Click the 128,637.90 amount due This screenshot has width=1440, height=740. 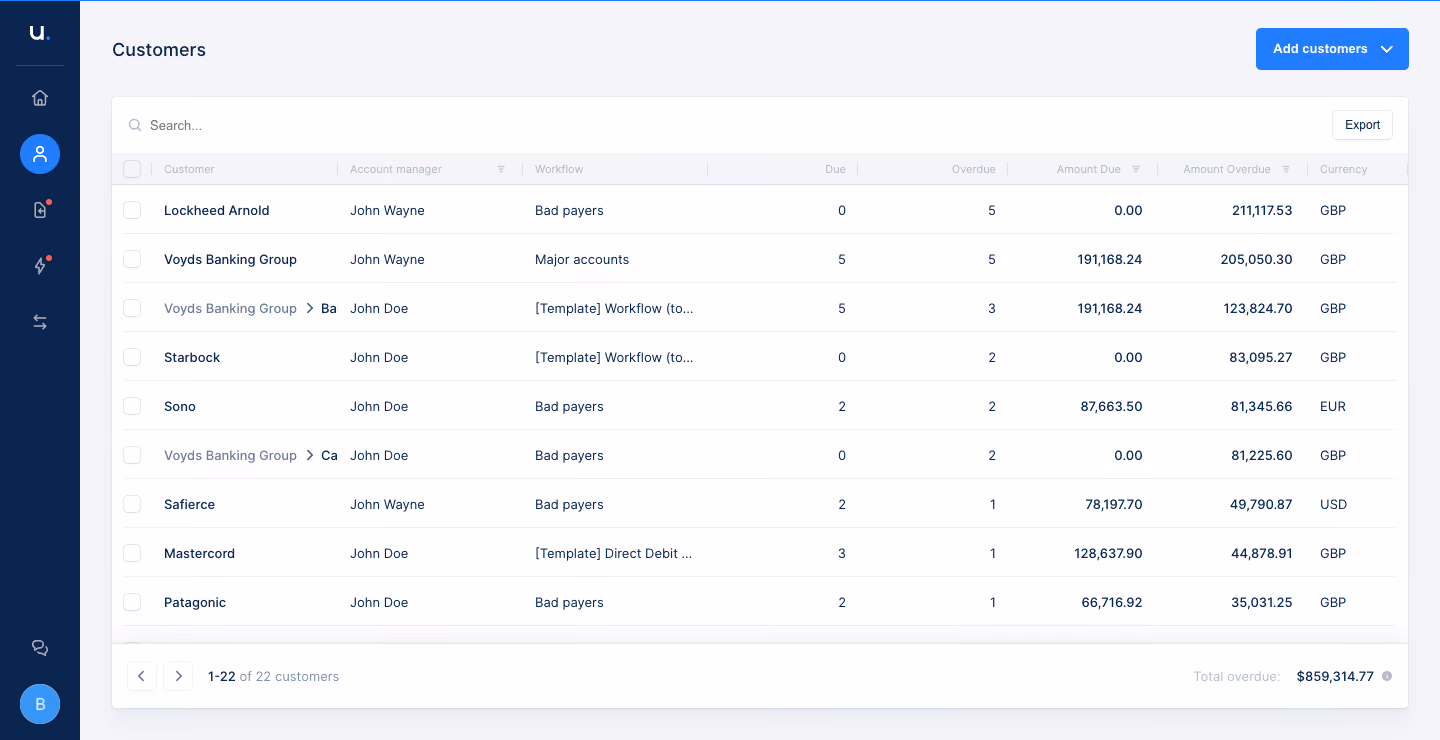[x=1110, y=553]
